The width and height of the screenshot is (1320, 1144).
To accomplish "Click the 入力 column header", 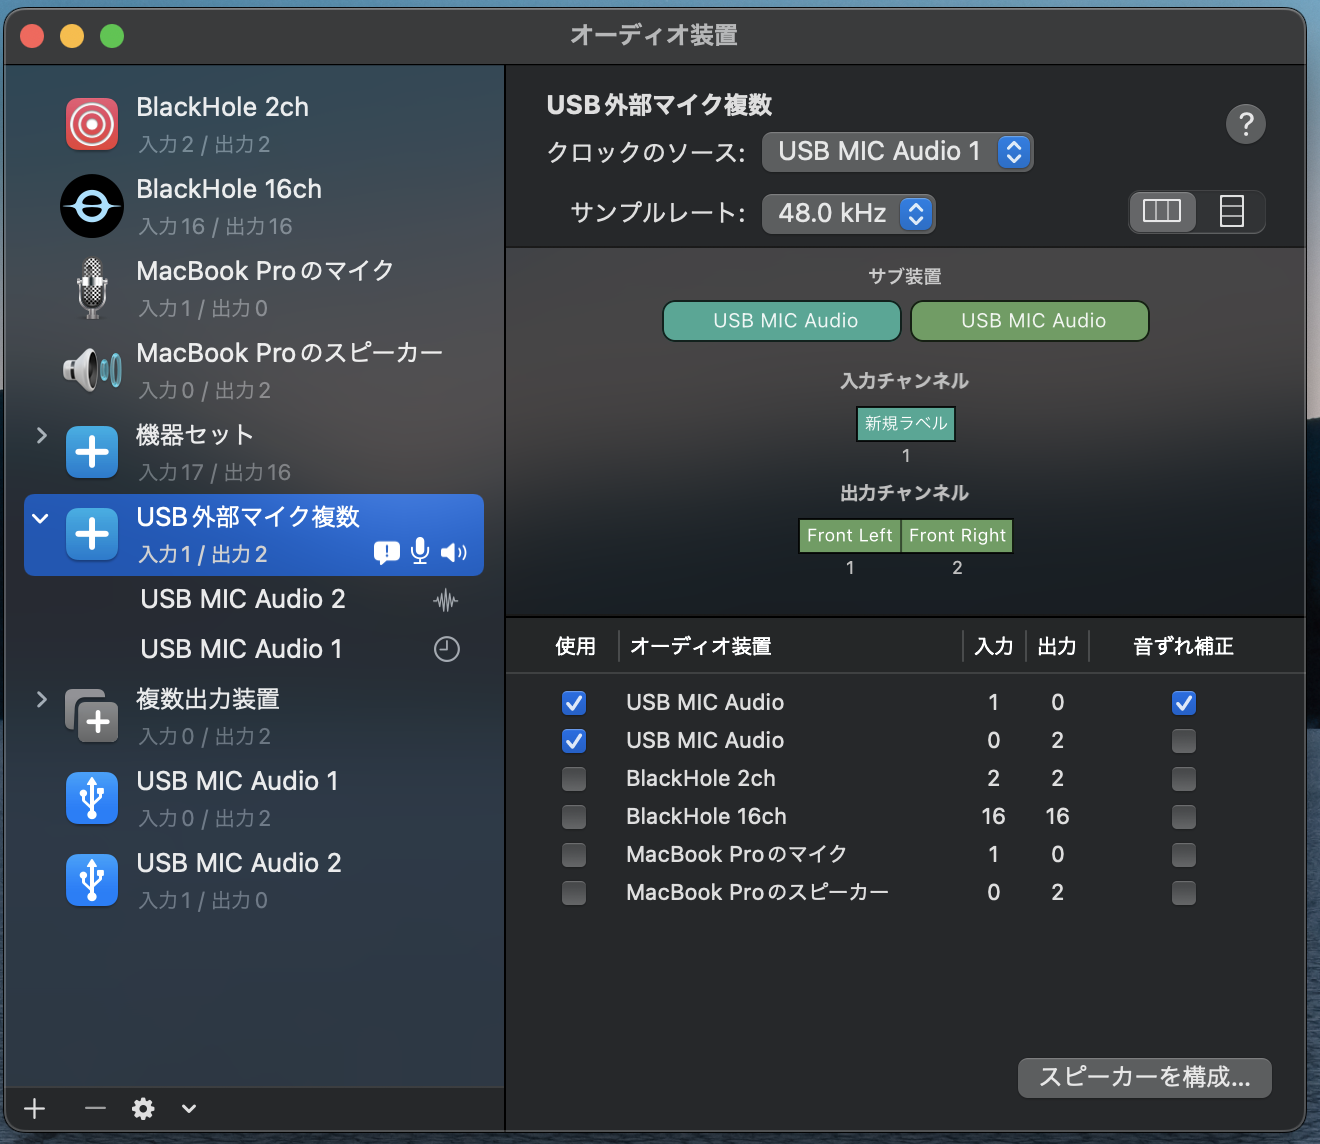I will click(x=994, y=646).
